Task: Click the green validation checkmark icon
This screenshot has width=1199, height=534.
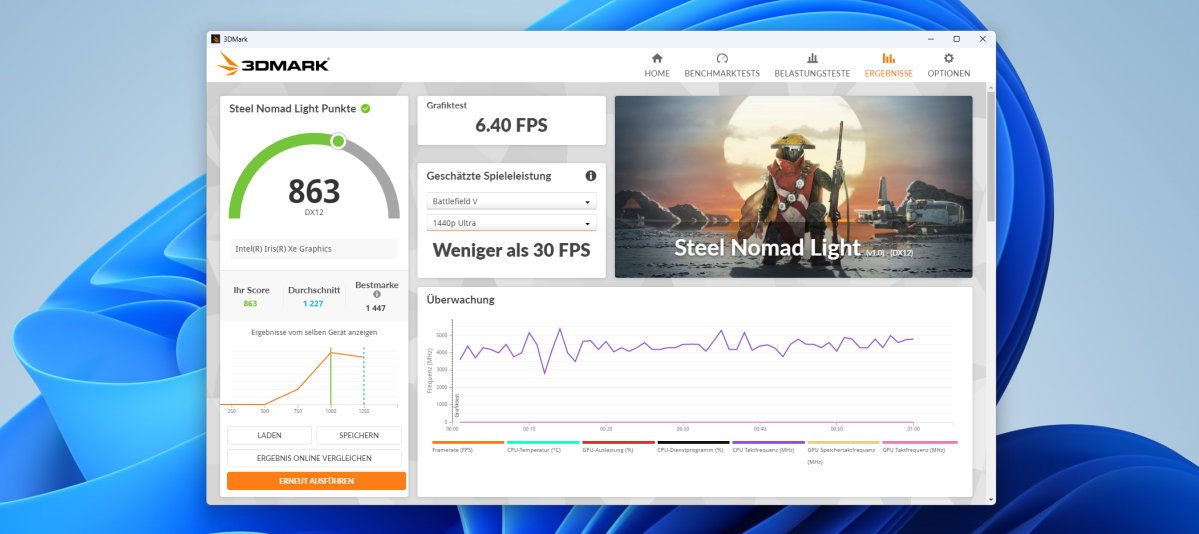Action: (366, 108)
